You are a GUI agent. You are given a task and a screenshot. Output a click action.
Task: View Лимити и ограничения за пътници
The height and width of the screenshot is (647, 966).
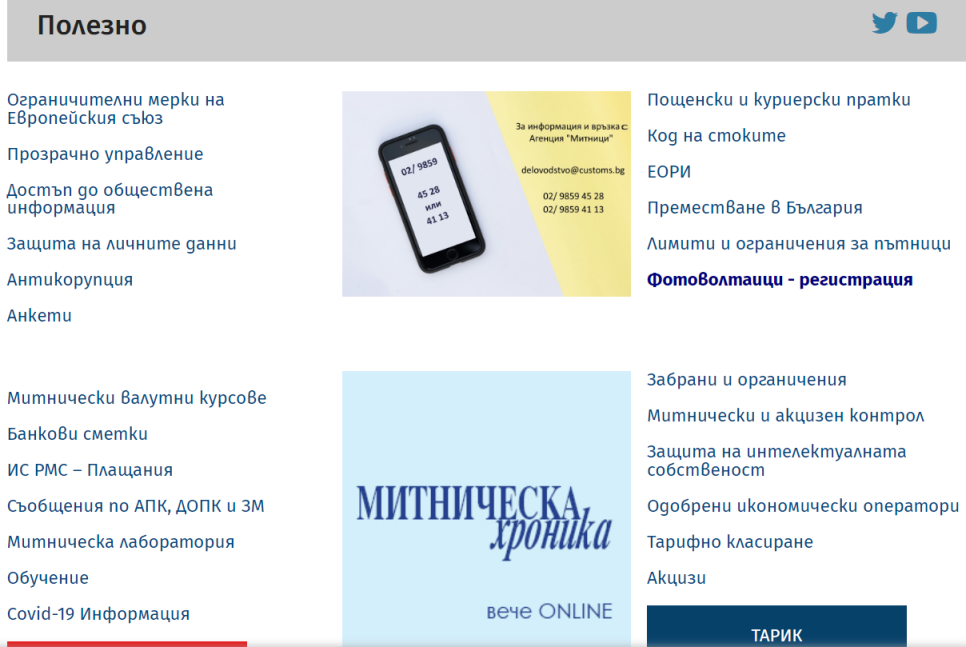(x=798, y=244)
